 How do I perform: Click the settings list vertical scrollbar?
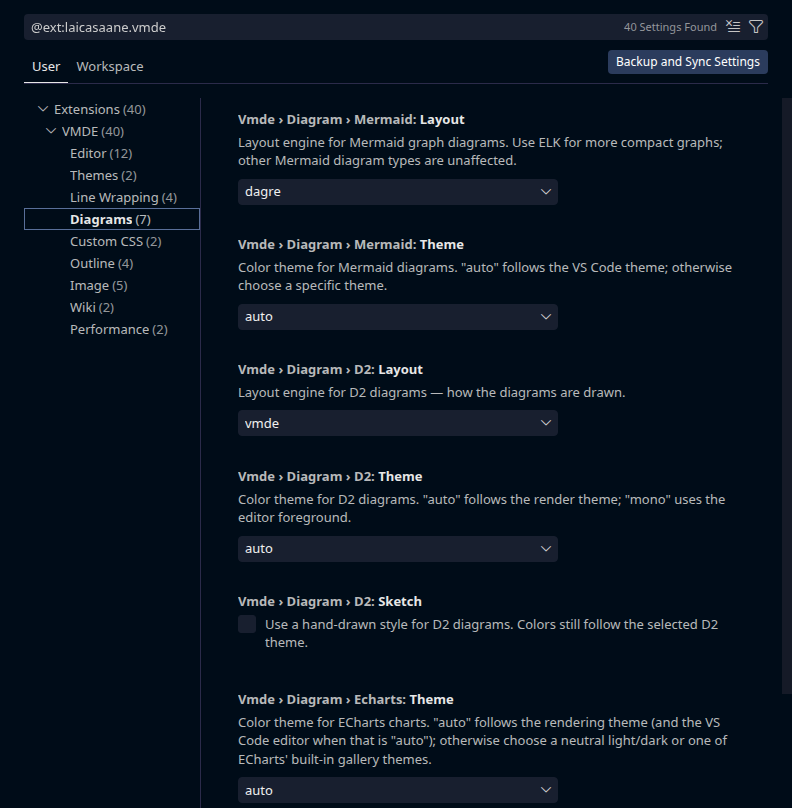coord(786,396)
